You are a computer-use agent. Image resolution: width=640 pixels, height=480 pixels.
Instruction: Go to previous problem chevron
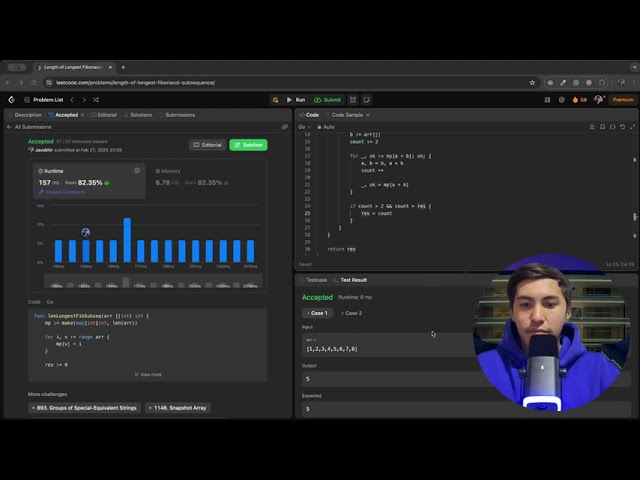pos(72,100)
